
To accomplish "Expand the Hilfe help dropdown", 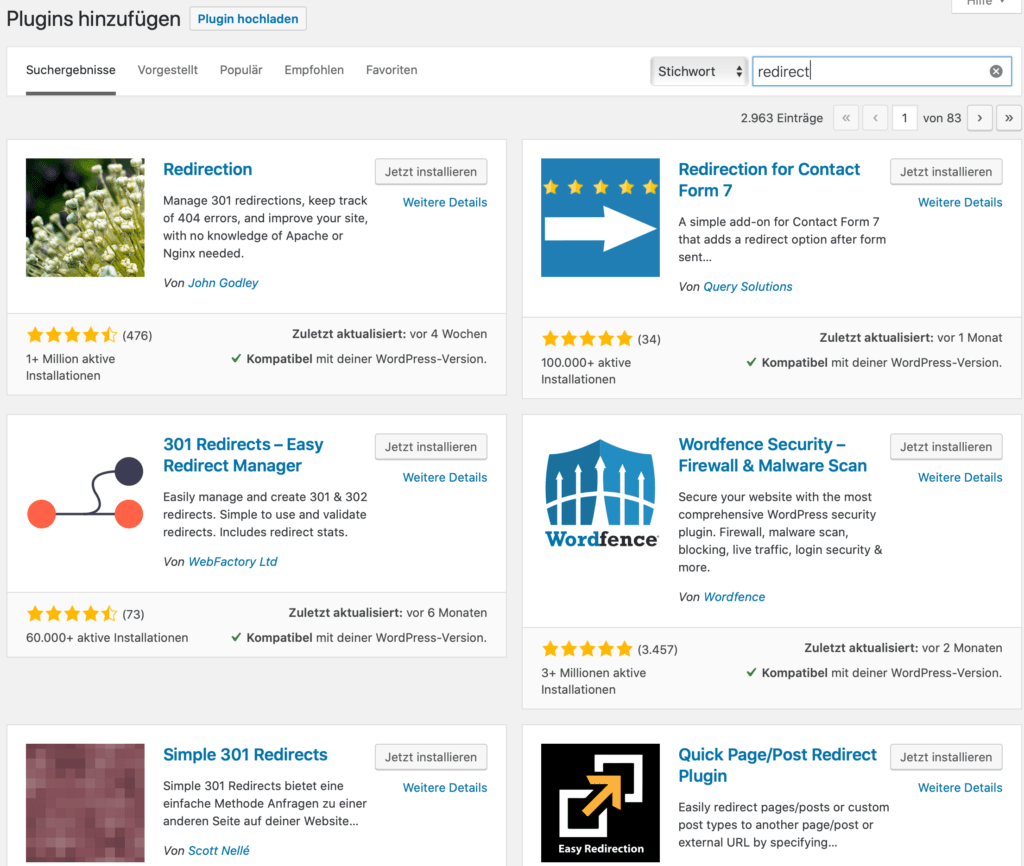I will point(985,4).
